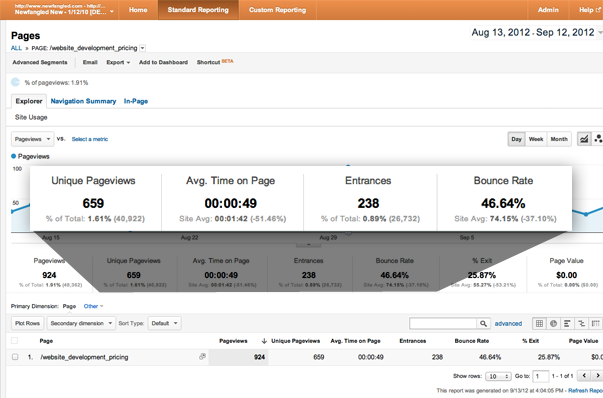Screen dimensions: 603x398
Task: Select Day granularity toggle
Action: [x=516, y=139]
